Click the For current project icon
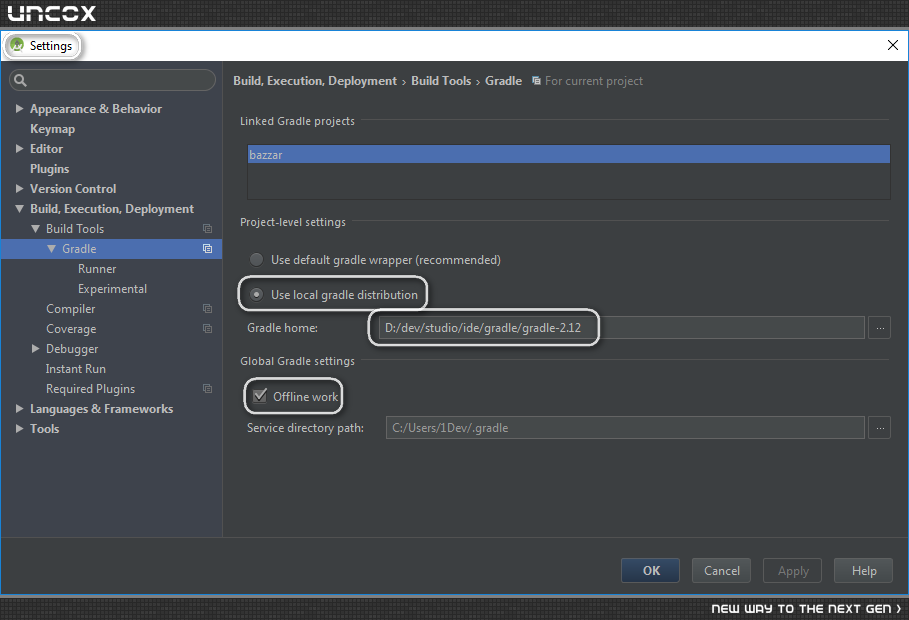The image size is (909, 620). pyautogui.click(x=536, y=81)
